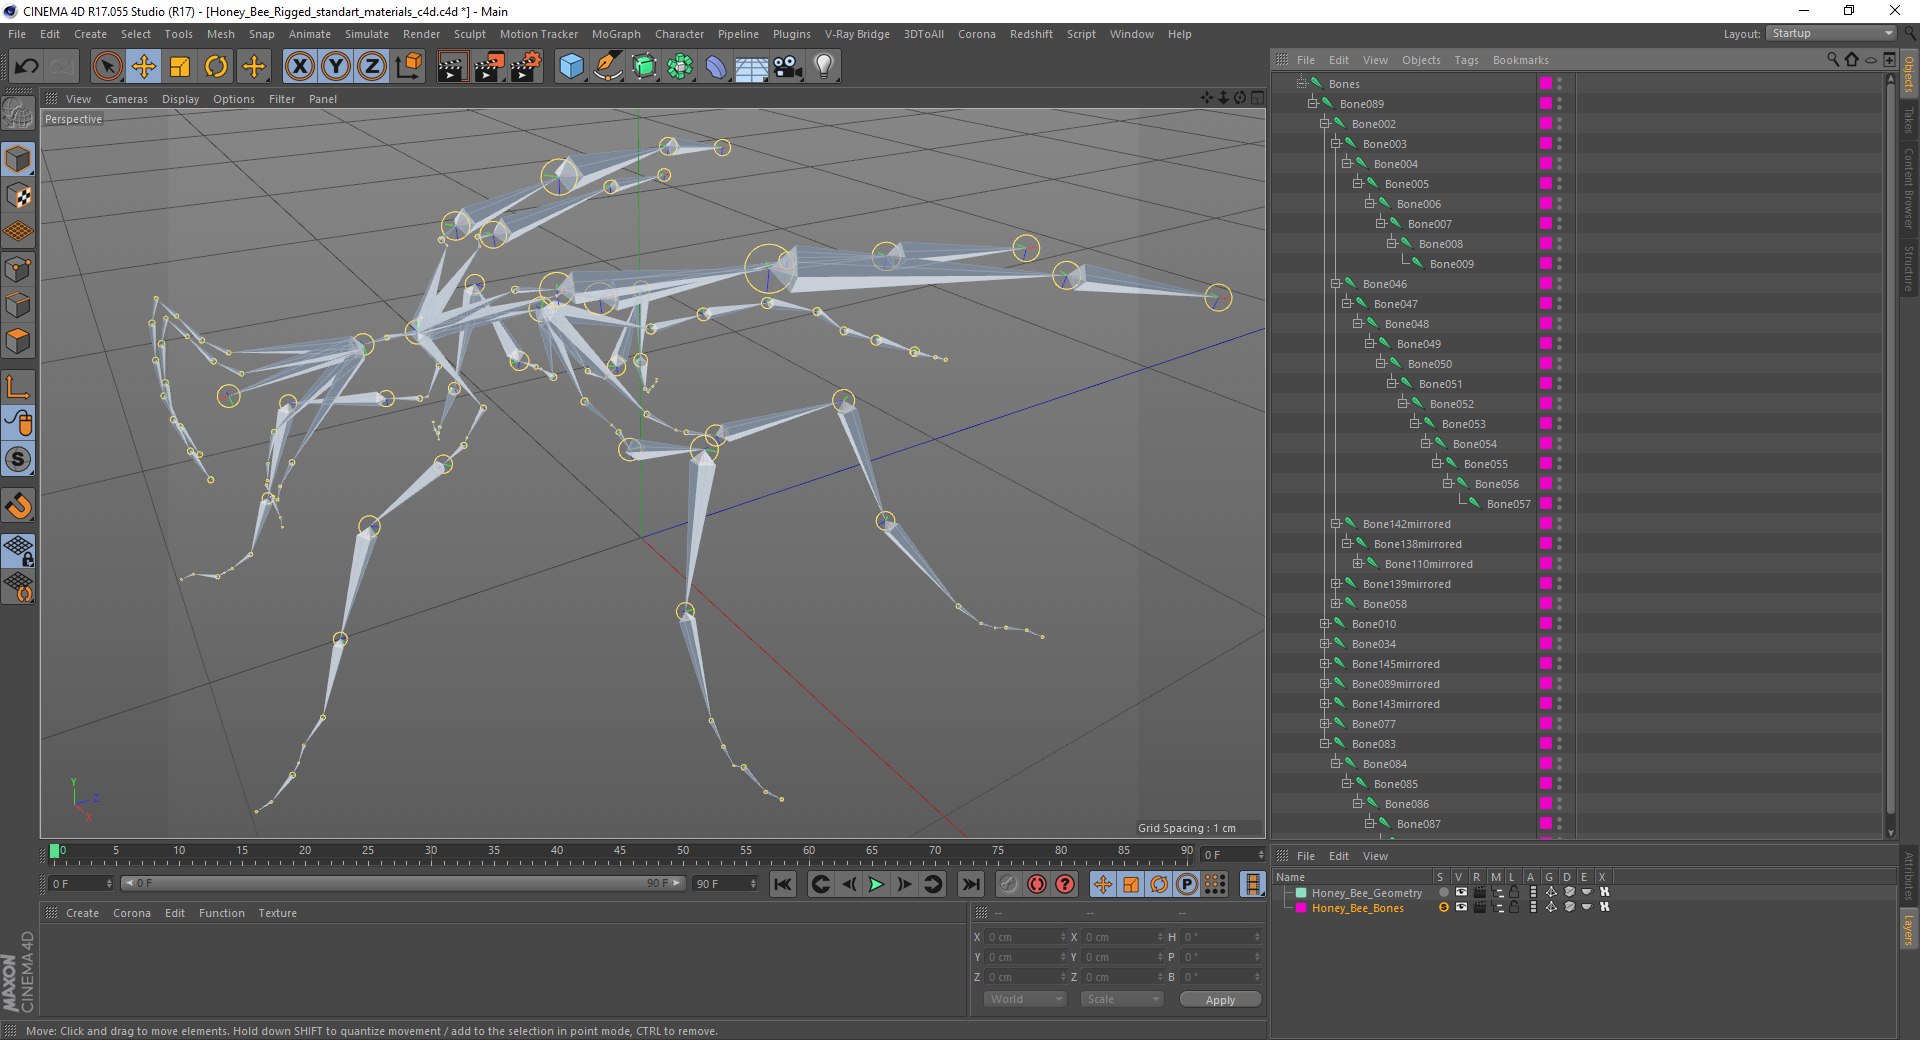Toggle X axis lock
This screenshot has height=1040, width=1920.
click(x=299, y=67)
